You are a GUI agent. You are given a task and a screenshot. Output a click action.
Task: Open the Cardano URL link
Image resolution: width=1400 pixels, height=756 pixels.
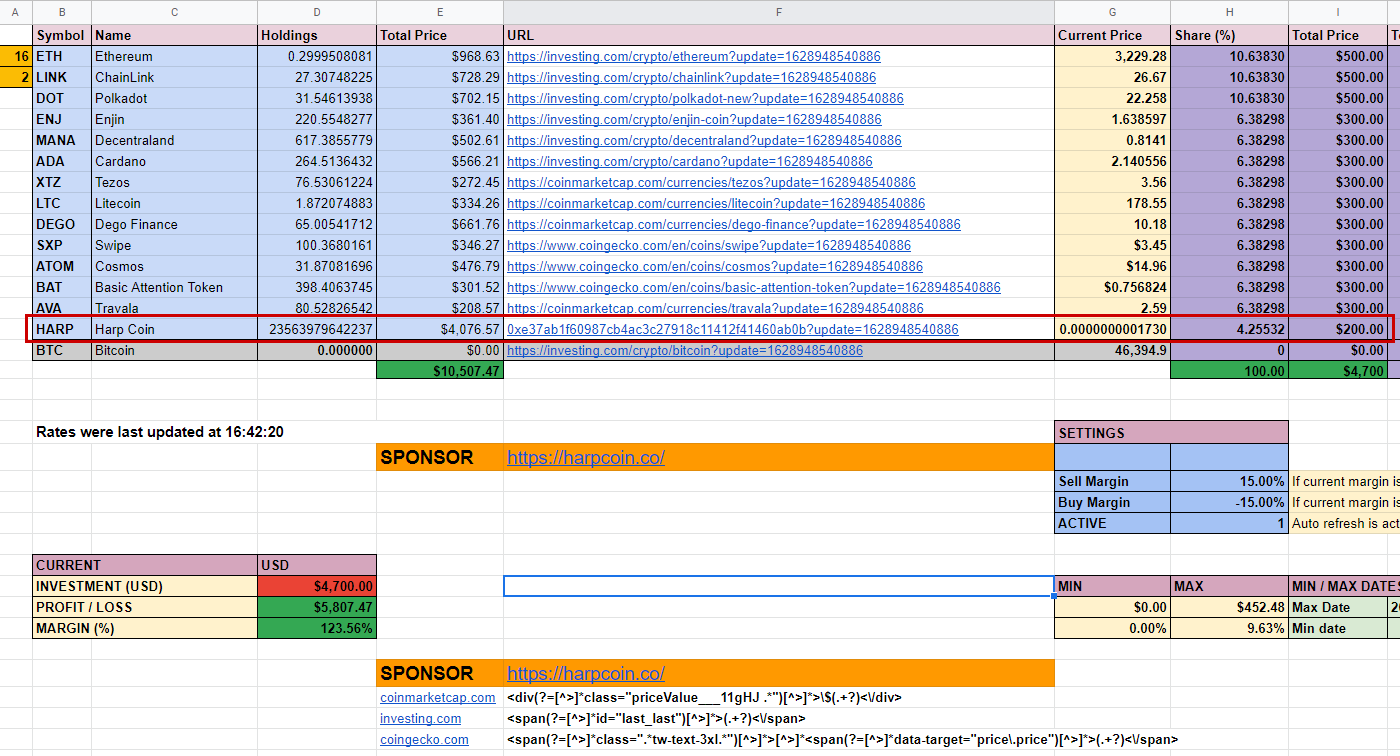click(690, 162)
